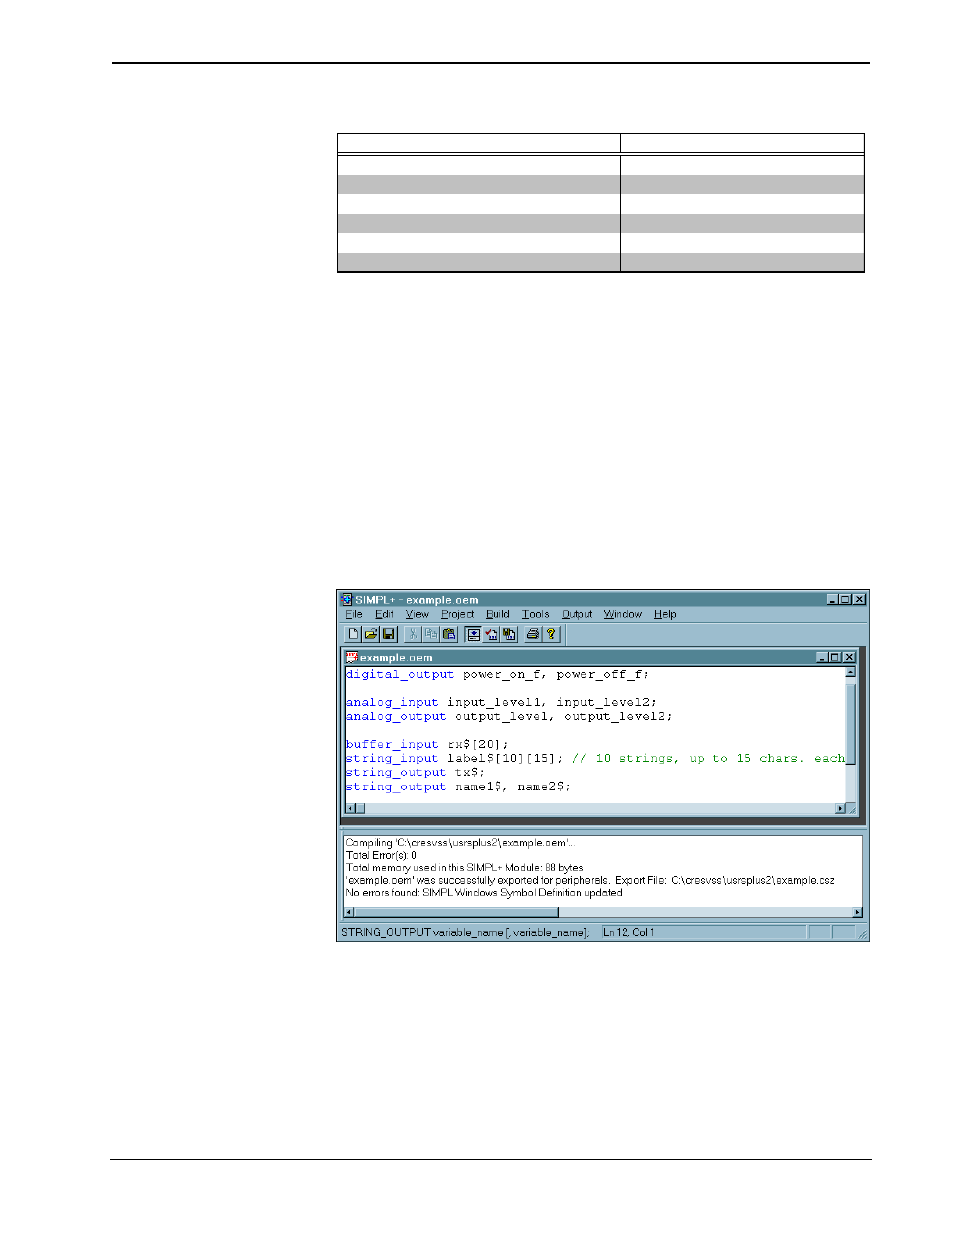Click the Print toolbar icon
The width and height of the screenshot is (954, 1235).
click(533, 634)
